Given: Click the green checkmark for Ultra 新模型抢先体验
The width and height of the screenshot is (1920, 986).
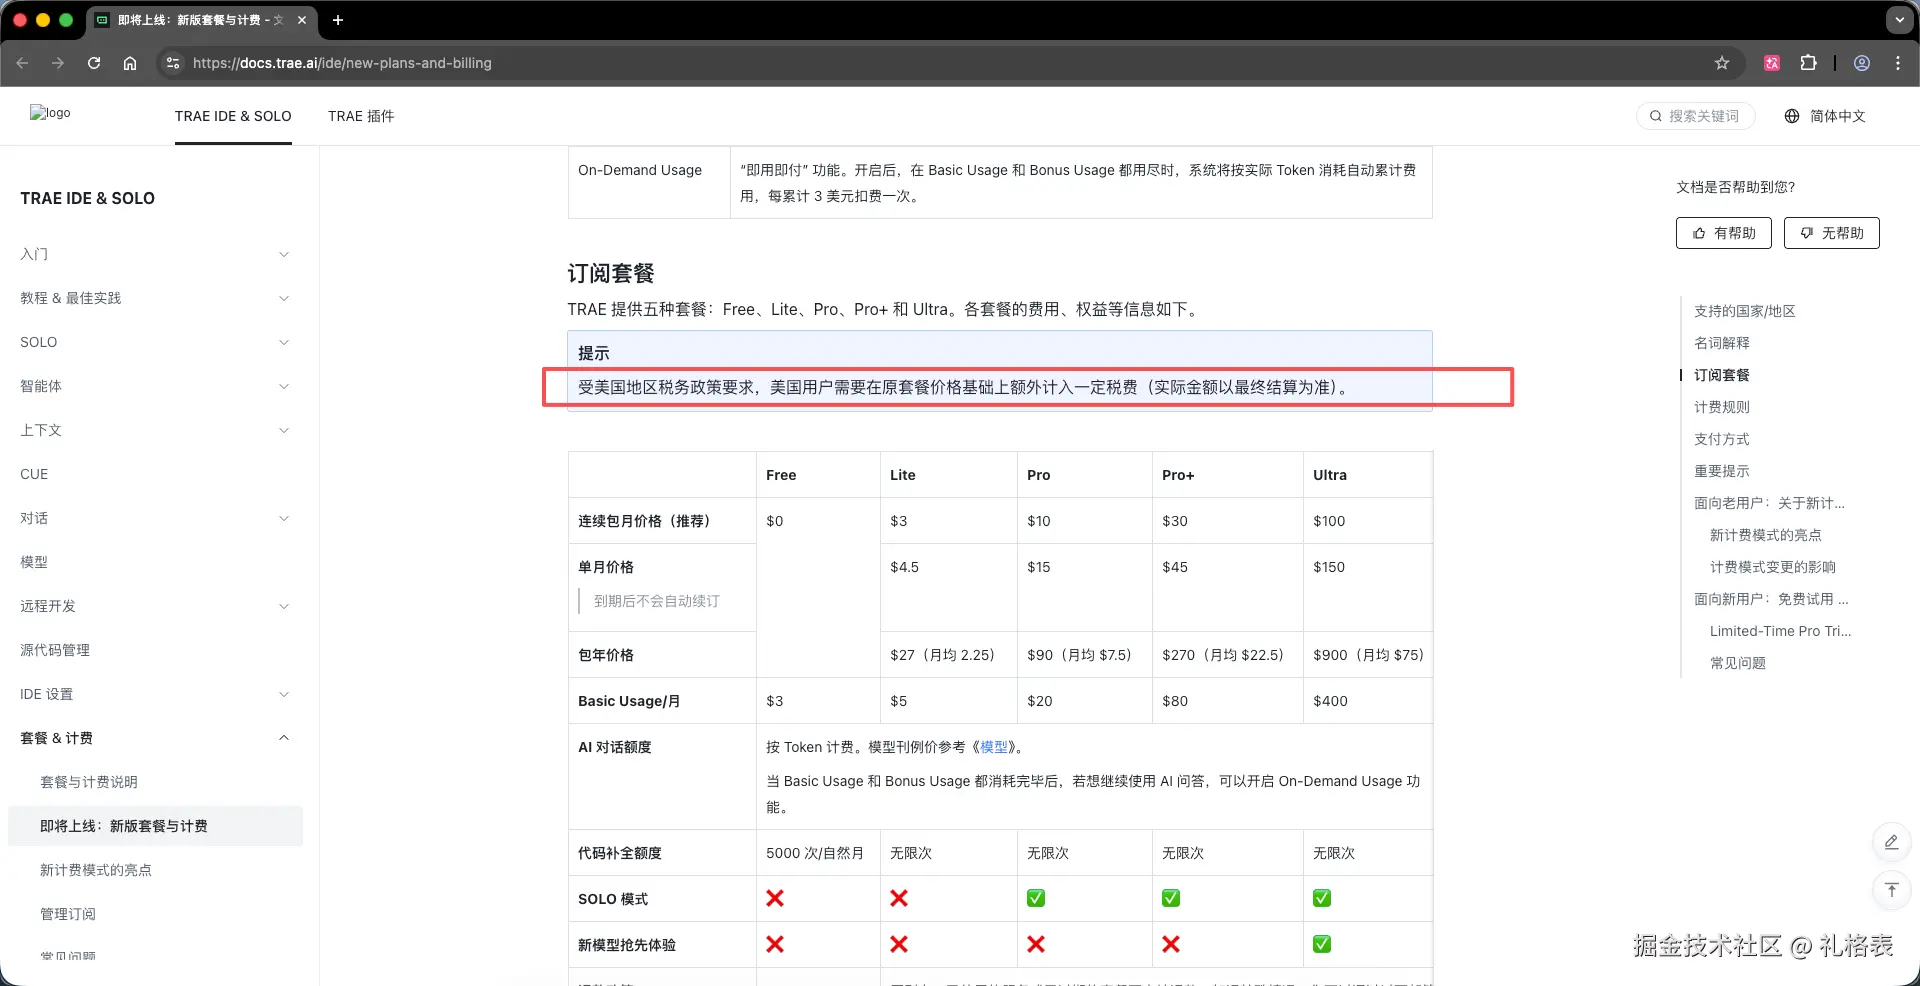Looking at the screenshot, I should pos(1321,944).
